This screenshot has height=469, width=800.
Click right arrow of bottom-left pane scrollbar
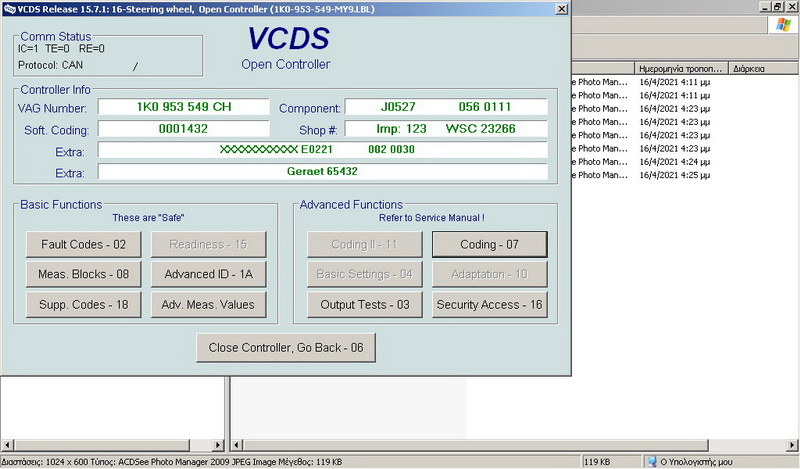click(x=218, y=445)
